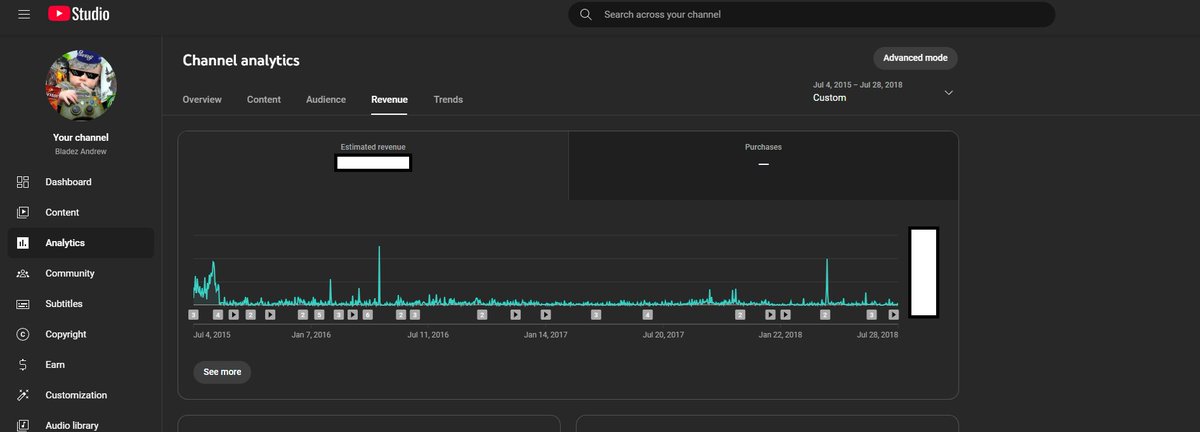This screenshot has width=1200, height=432.
Task: Click the Bladez Andrew channel name
Action: 81,152
